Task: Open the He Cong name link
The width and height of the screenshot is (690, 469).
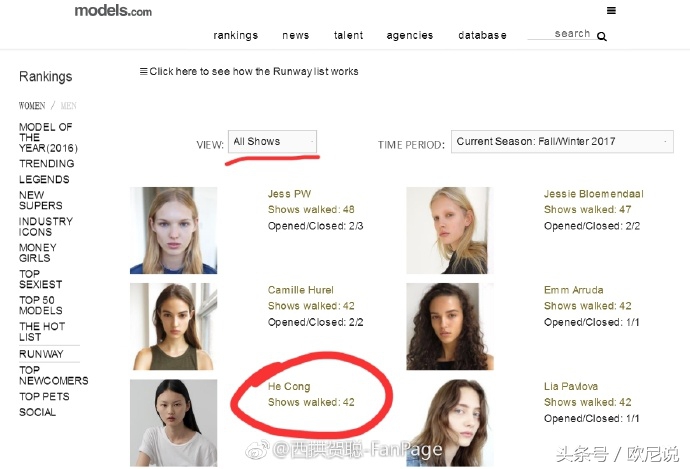Action: [289, 387]
